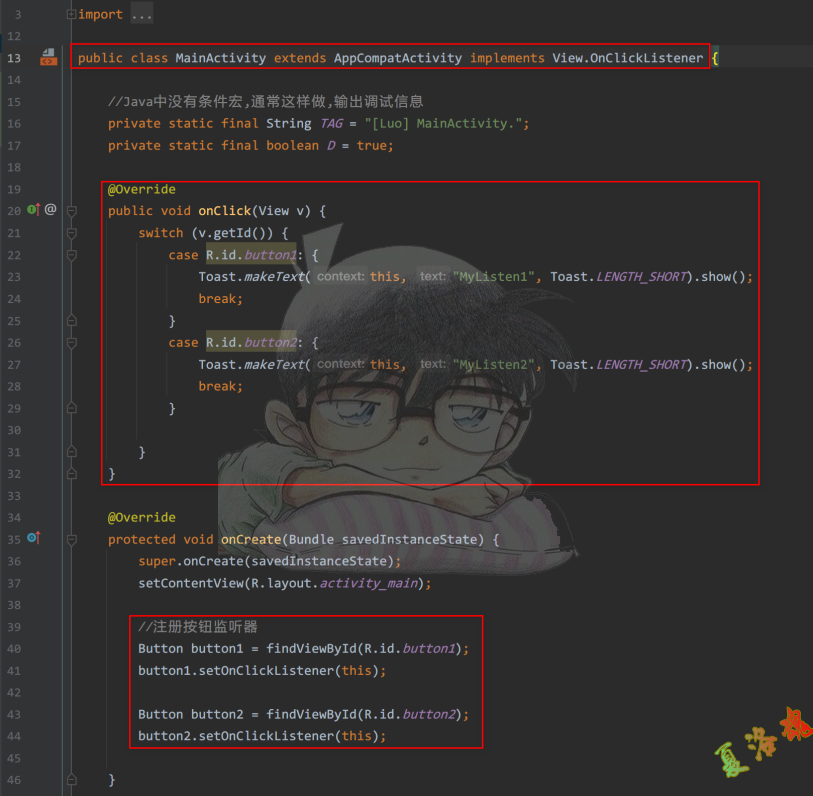813x796 pixels.
Task: Click the @ annotation gutter icon on line 20
Action: pyautogui.click(x=50, y=210)
